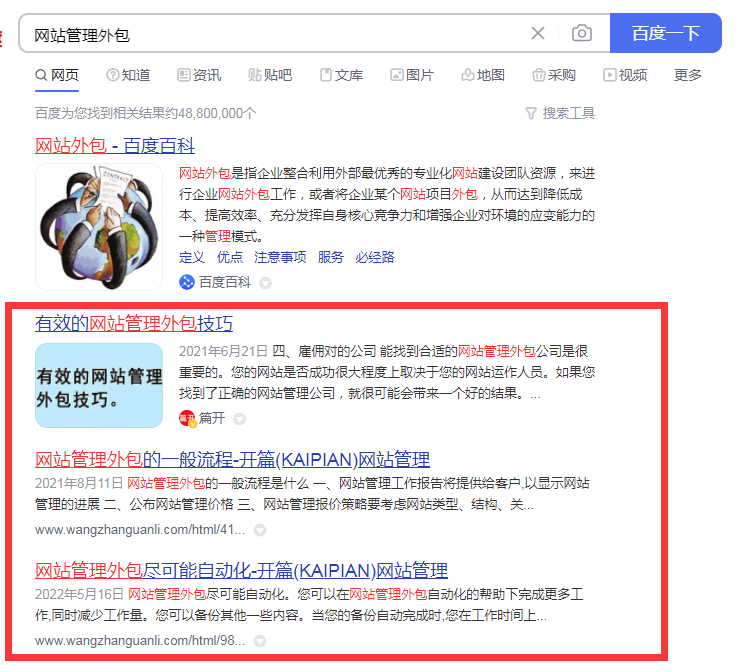
Task: Expand dropdown arrow beside html/41 URL
Action: pos(260,530)
